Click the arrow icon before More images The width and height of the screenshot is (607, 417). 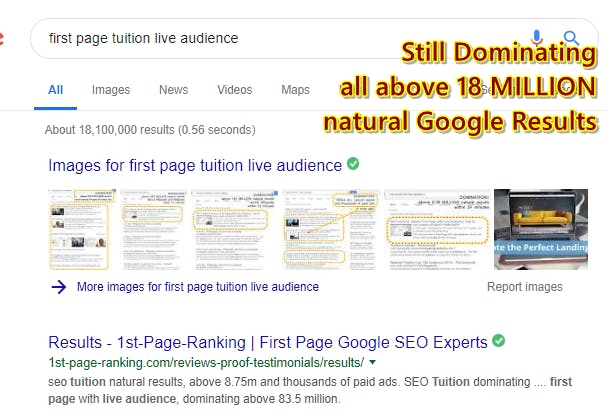click(59, 287)
